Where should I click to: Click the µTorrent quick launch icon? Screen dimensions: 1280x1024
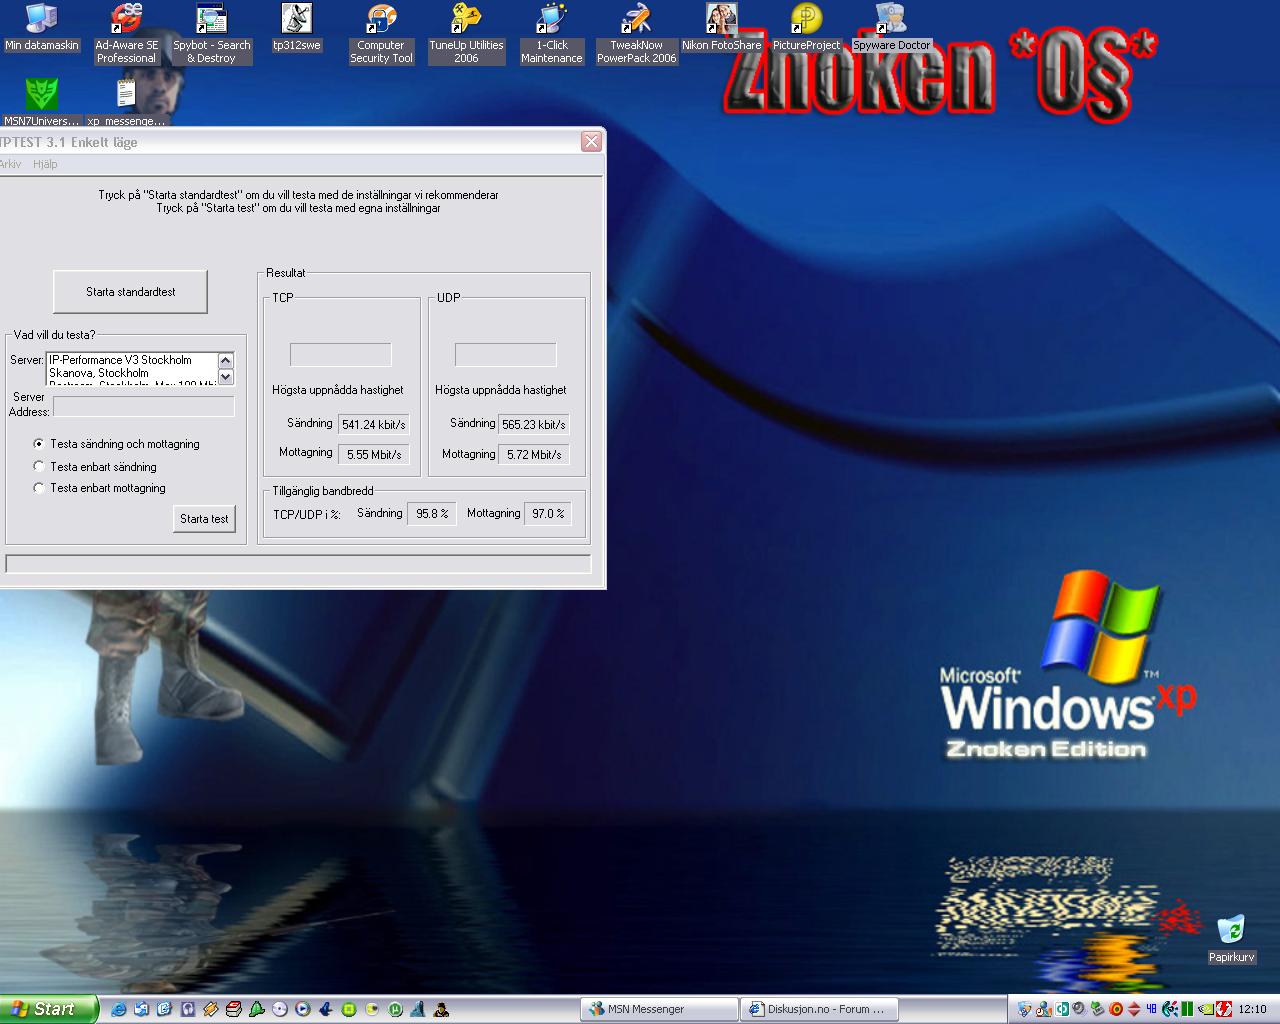[x=395, y=1009]
